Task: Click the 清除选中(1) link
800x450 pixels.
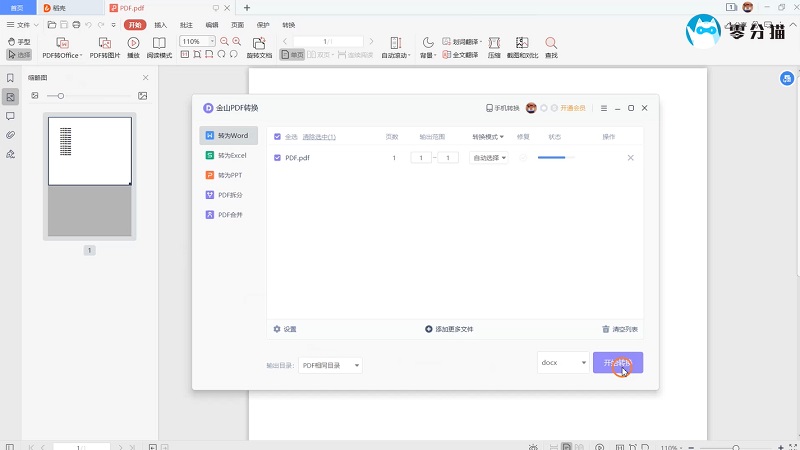Action: pyautogui.click(x=319, y=137)
